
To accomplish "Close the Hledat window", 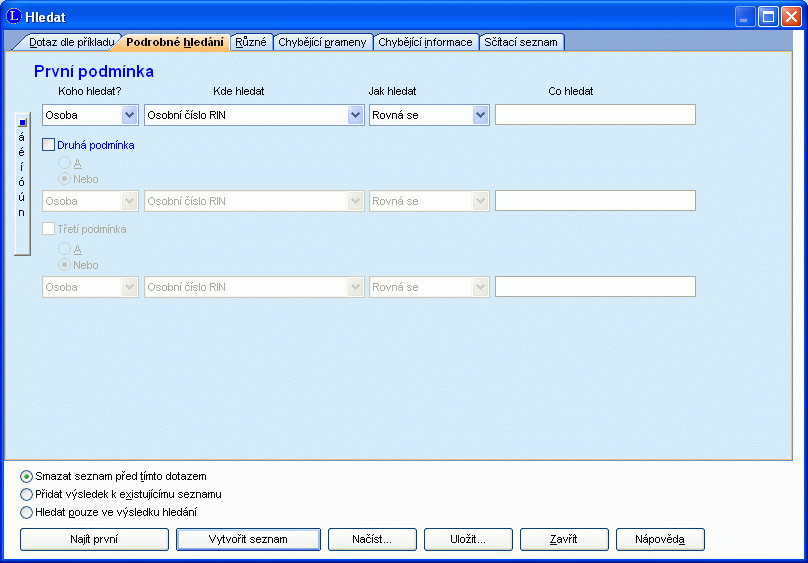I will click(791, 17).
